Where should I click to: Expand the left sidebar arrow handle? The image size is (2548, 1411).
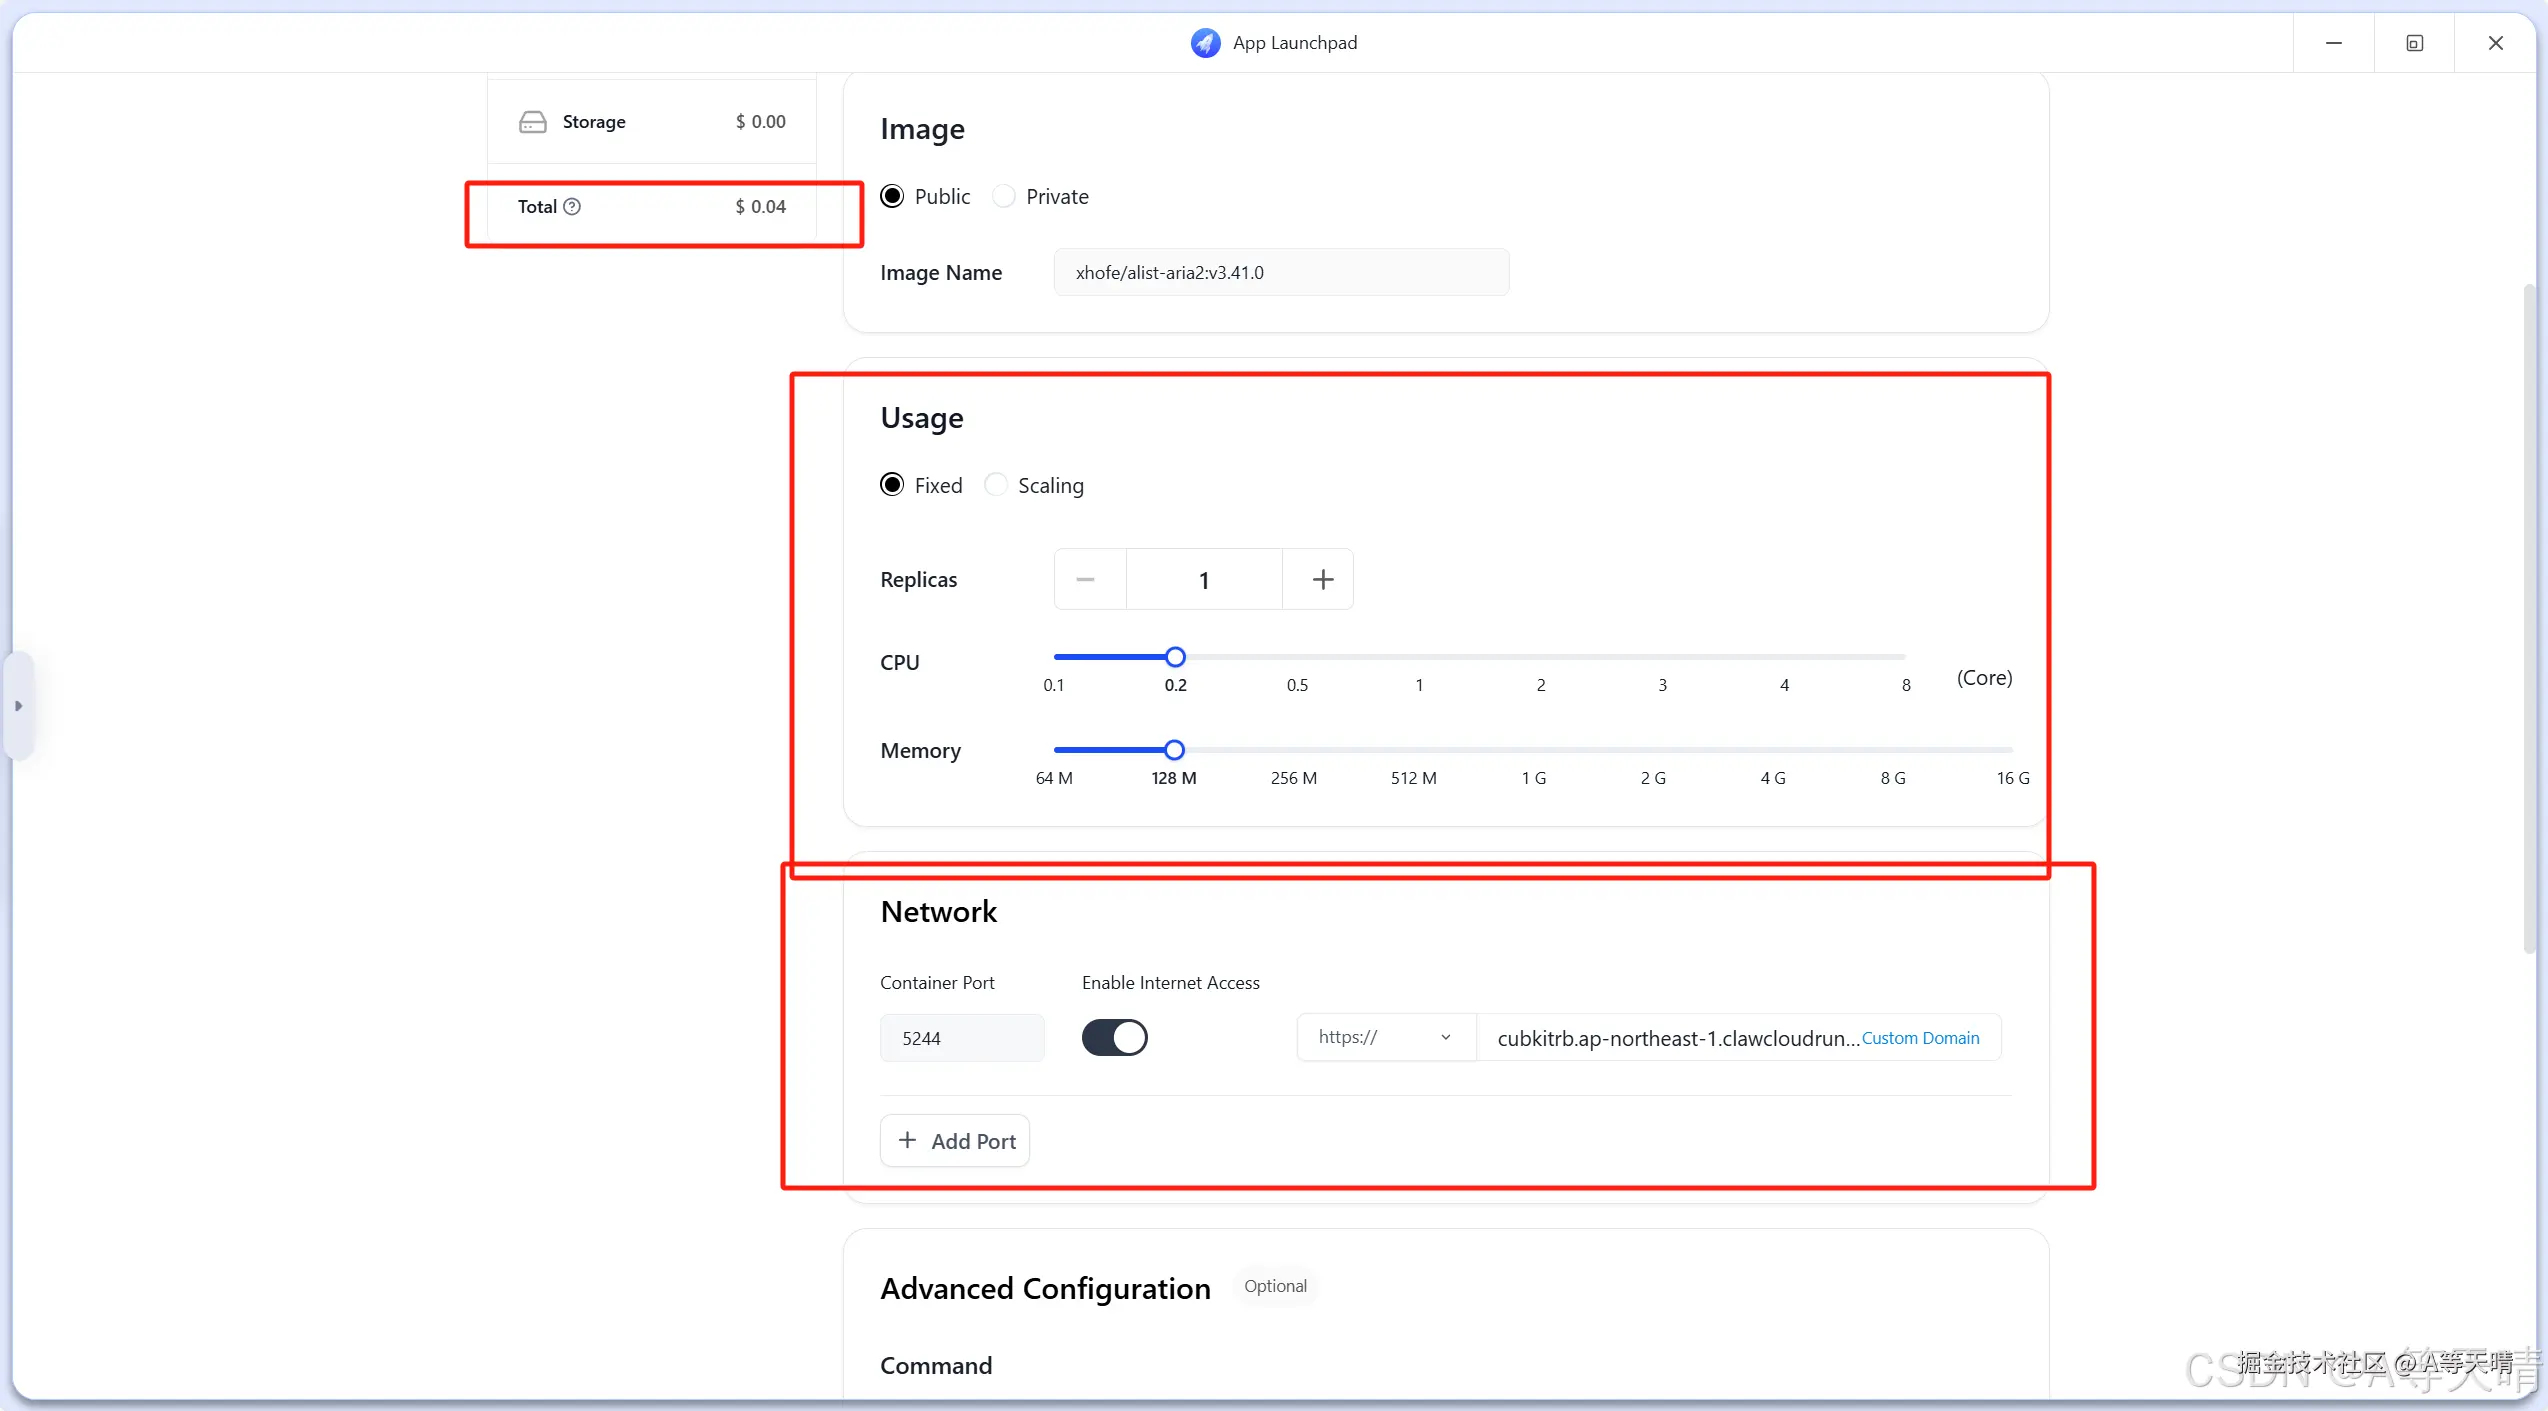pyautogui.click(x=18, y=706)
